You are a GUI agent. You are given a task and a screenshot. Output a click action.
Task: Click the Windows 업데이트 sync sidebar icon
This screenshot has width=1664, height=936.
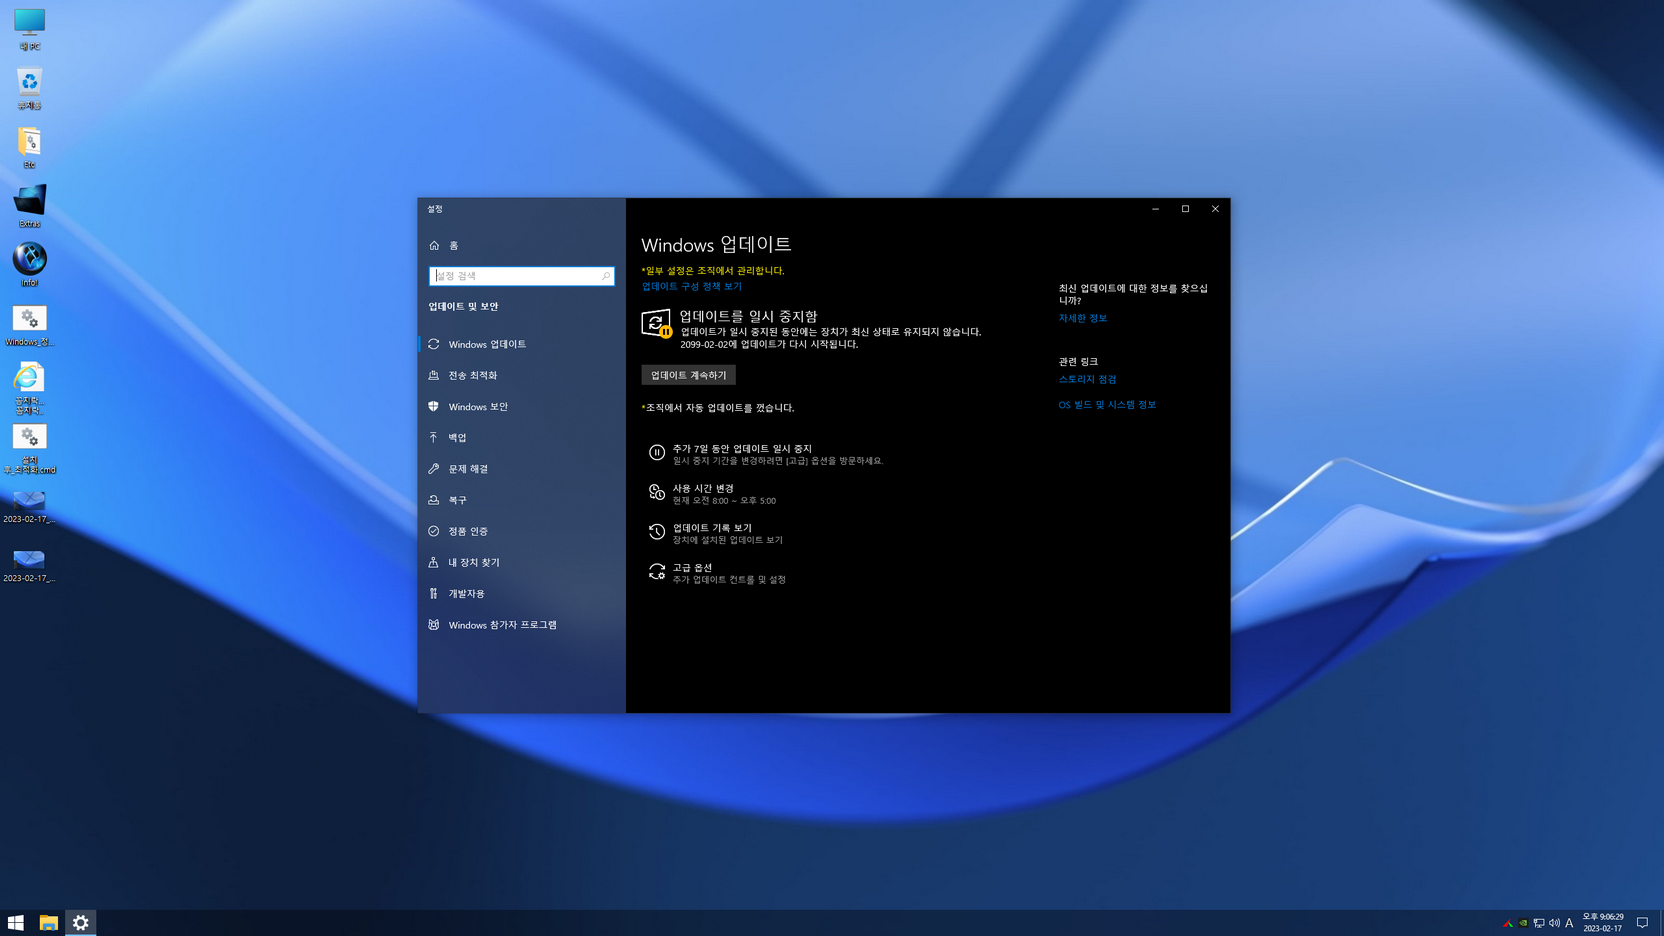click(x=434, y=344)
